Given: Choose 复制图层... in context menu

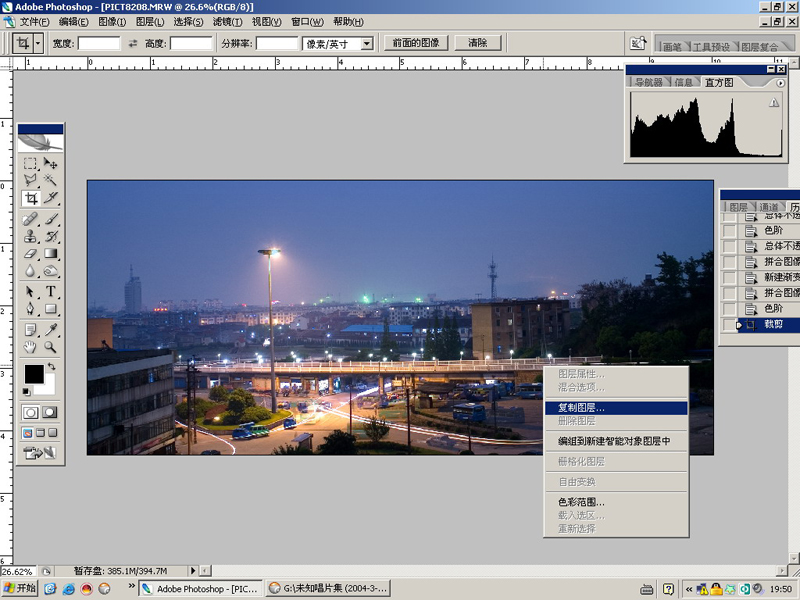Looking at the screenshot, I should click(x=616, y=408).
